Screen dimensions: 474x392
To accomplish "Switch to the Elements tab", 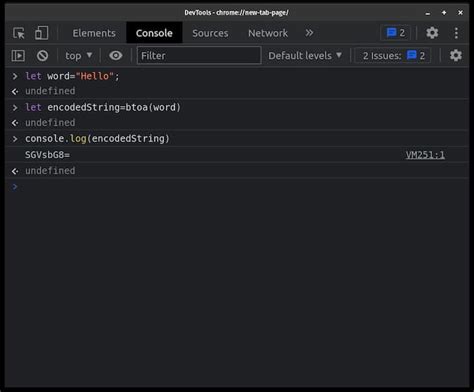I will point(94,33).
